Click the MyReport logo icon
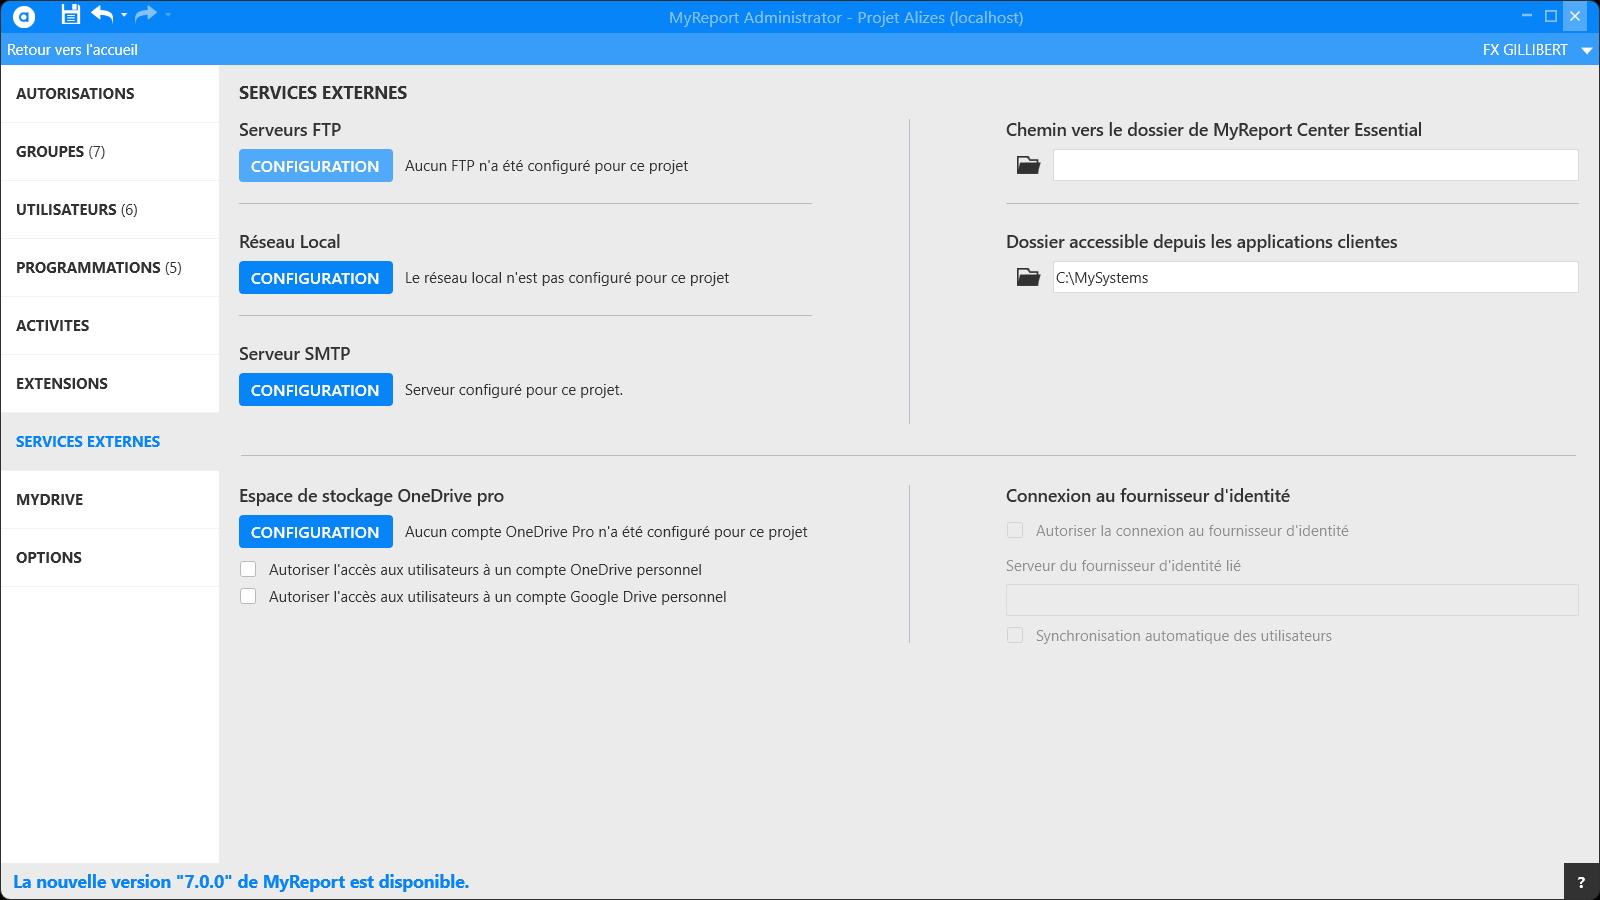1600x900 pixels. pyautogui.click(x=24, y=17)
